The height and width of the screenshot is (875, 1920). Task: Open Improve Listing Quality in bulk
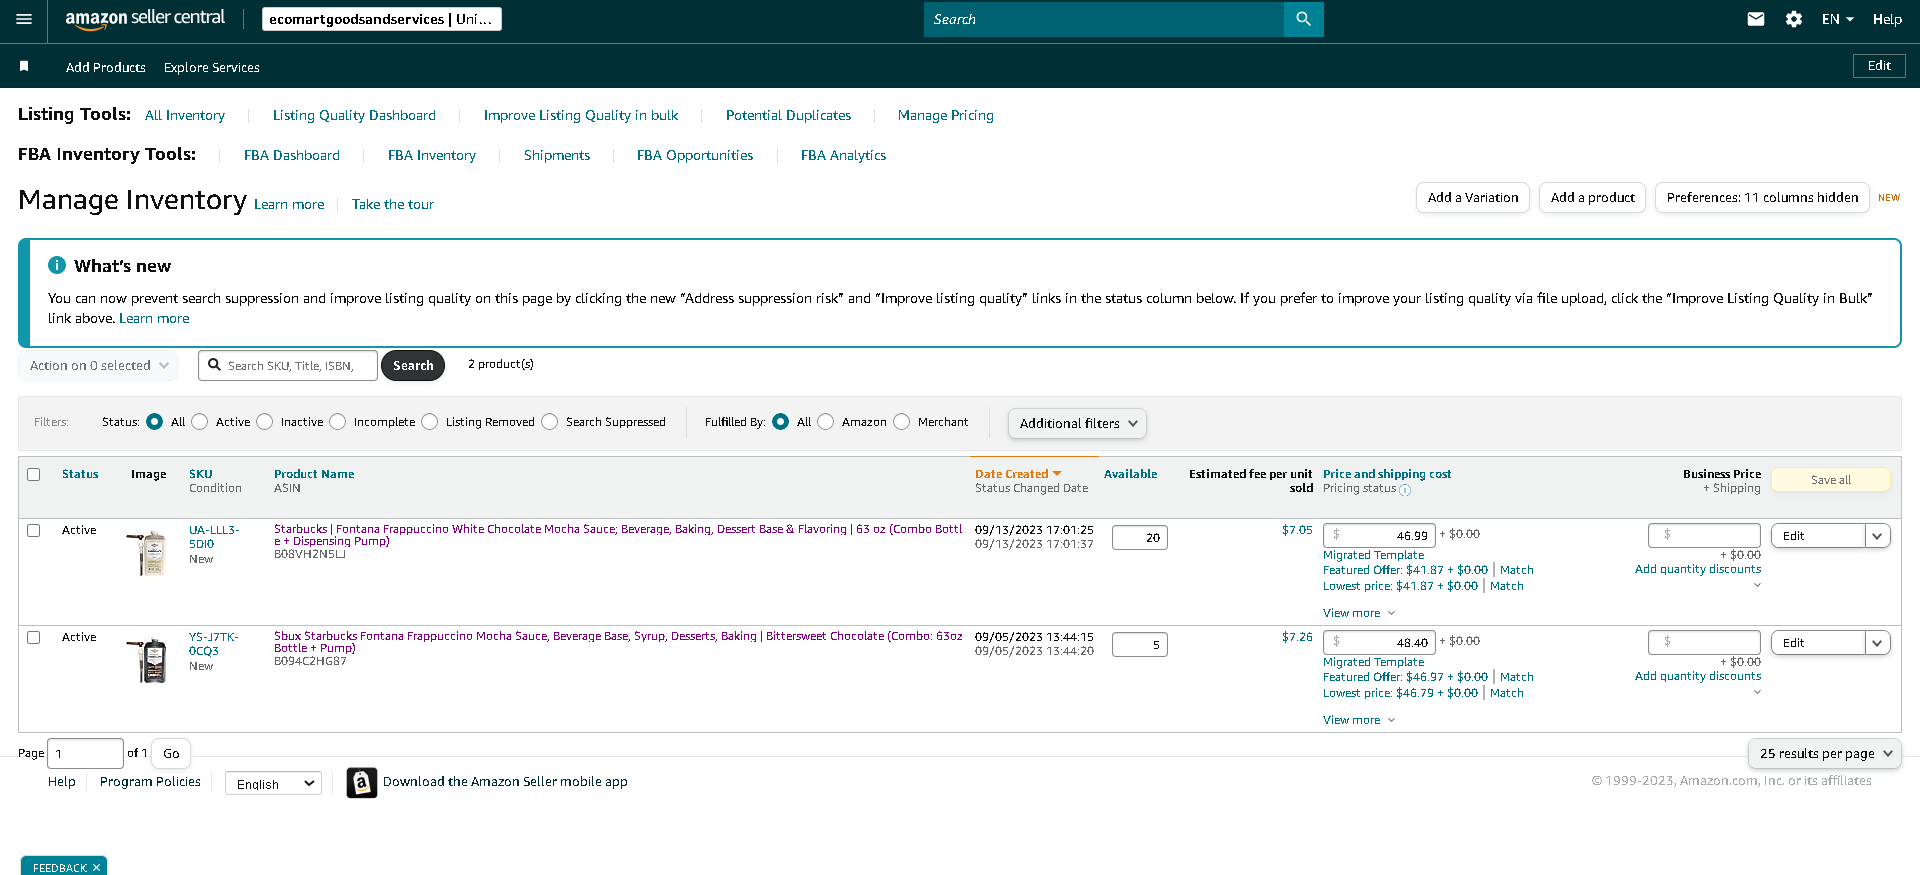(x=581, y=116)
